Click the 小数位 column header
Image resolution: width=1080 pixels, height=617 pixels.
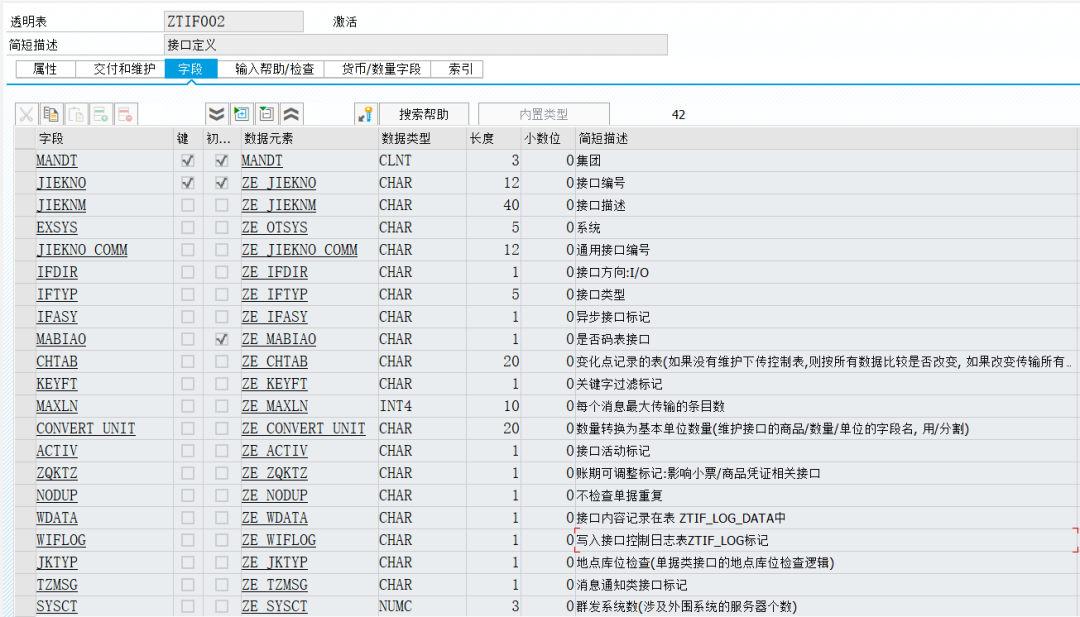[x=548, y=138]
